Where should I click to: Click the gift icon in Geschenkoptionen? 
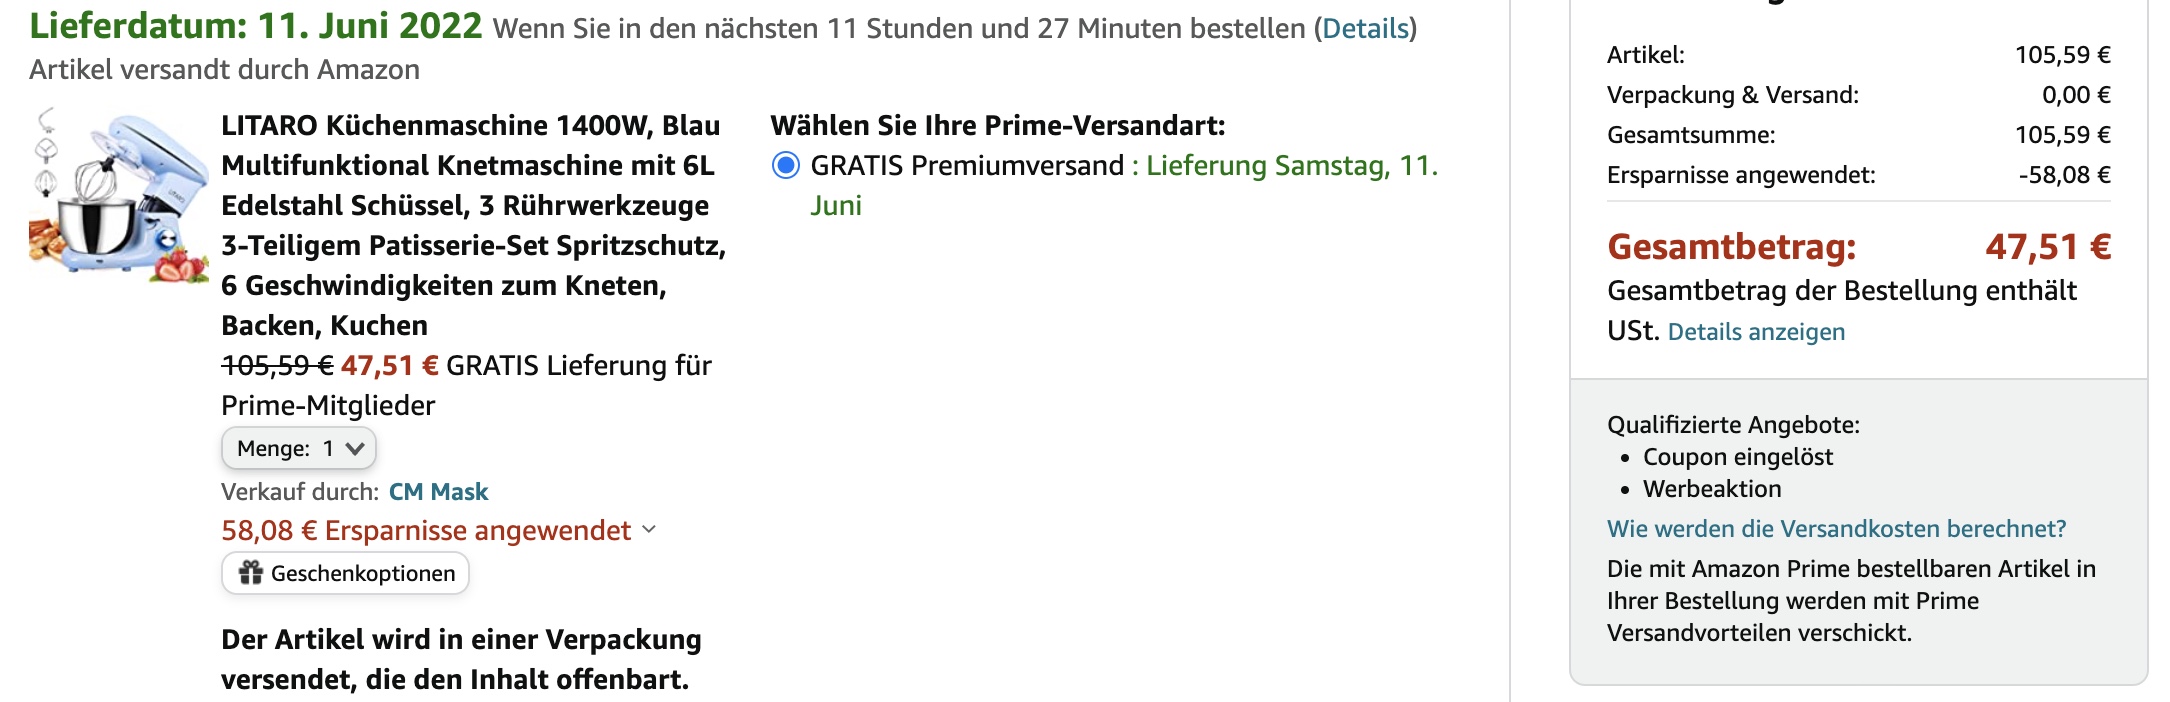[x=250, y=573]
